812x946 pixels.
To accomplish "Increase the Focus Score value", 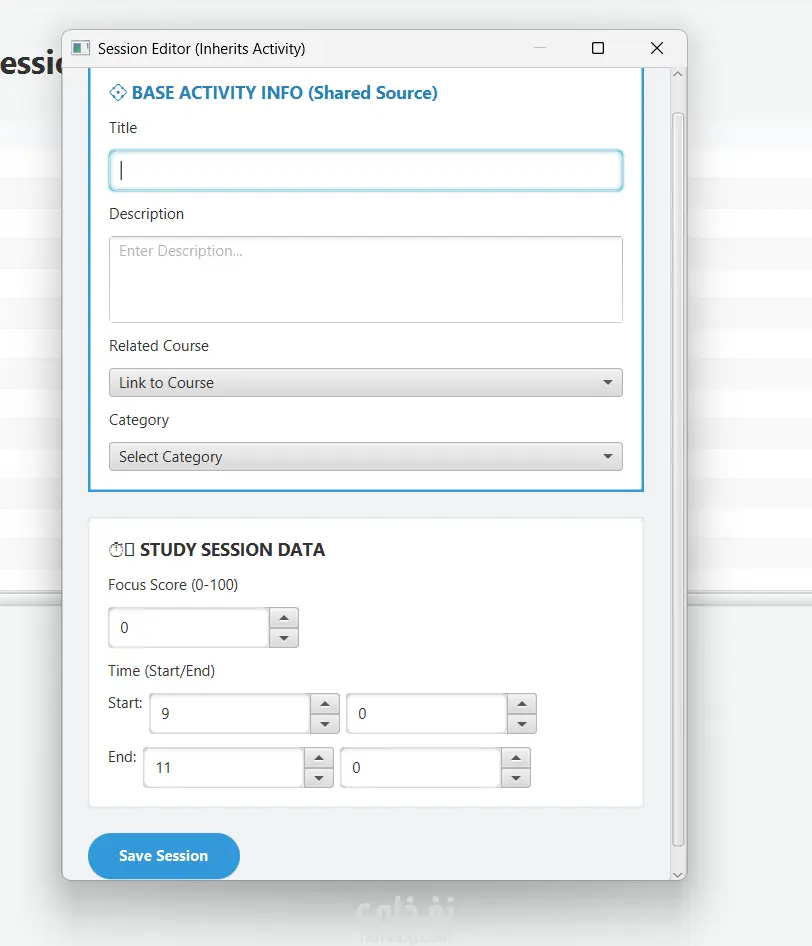I will pos(284,618).
